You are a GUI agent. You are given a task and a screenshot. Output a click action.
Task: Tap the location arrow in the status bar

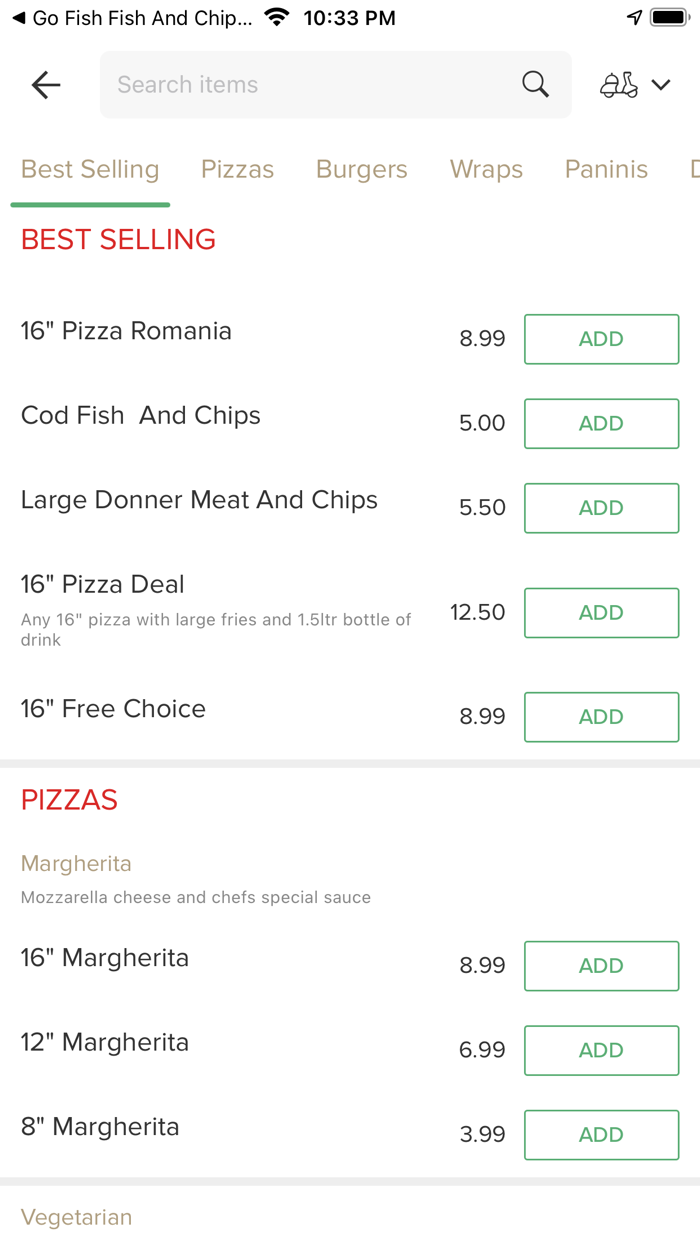coord(636,16)
